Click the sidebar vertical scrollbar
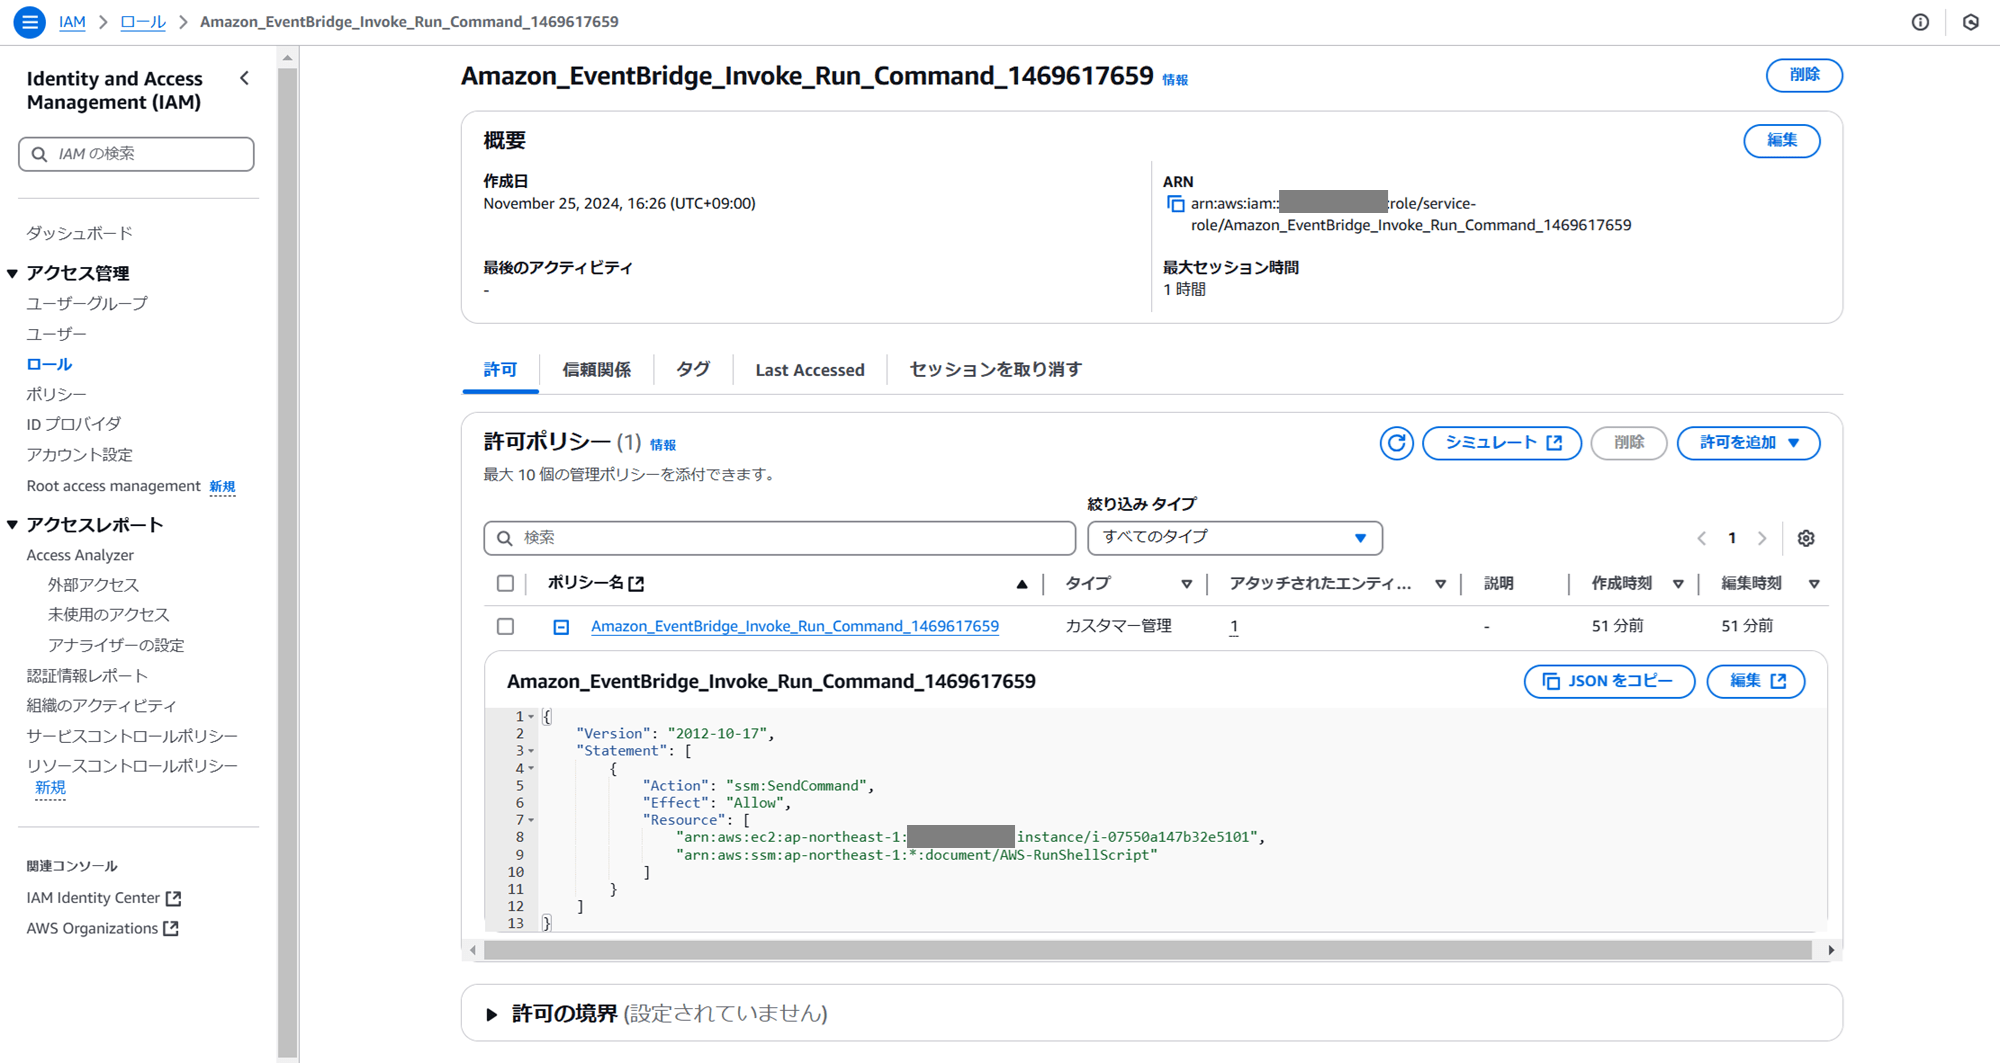Image resolution: width=2000 pixels, height=1063 pixels. click(x=288, y=560)
